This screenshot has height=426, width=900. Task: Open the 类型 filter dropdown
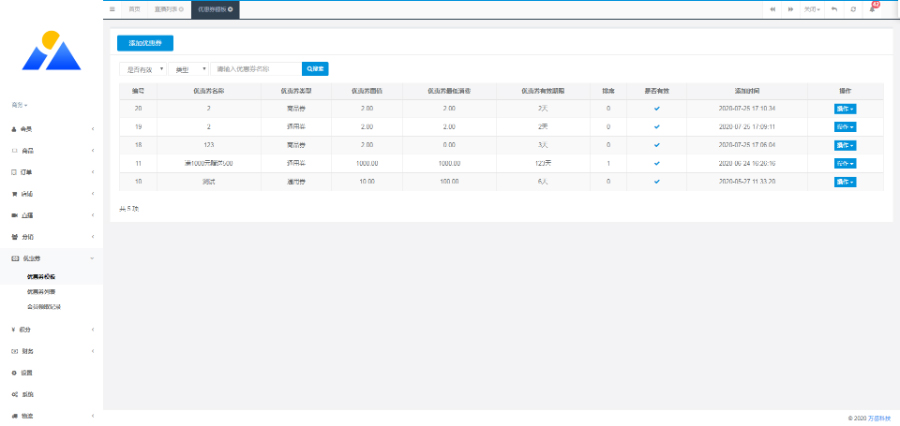click(188, 69)
